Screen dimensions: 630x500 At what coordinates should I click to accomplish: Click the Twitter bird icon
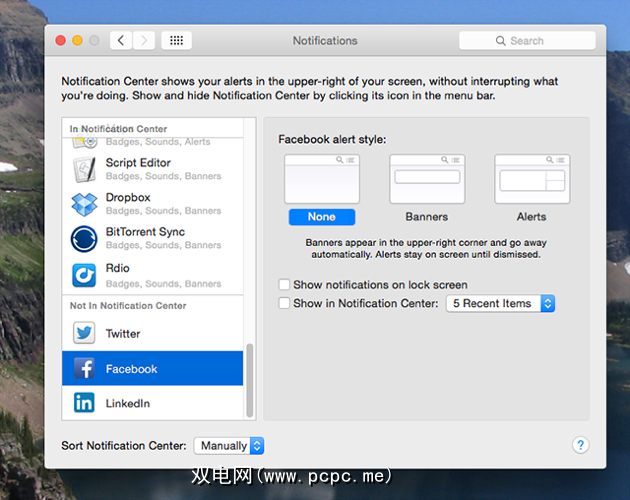(x=84, y=333)
